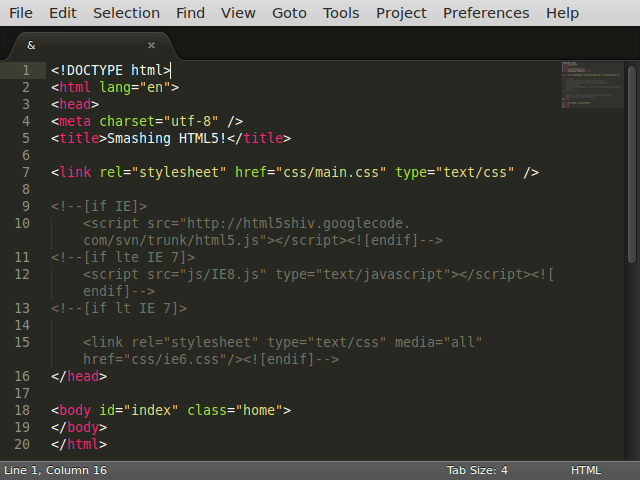Close the '&' file tab

152,45
